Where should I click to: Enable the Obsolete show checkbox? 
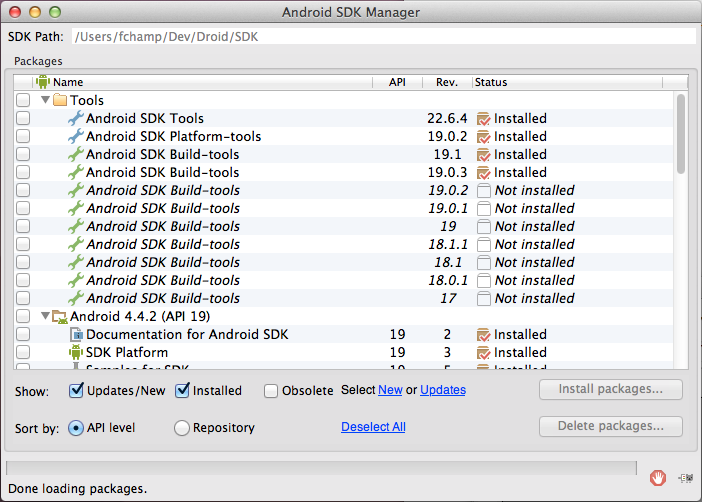pyautogui.click(x=271, y=391)
